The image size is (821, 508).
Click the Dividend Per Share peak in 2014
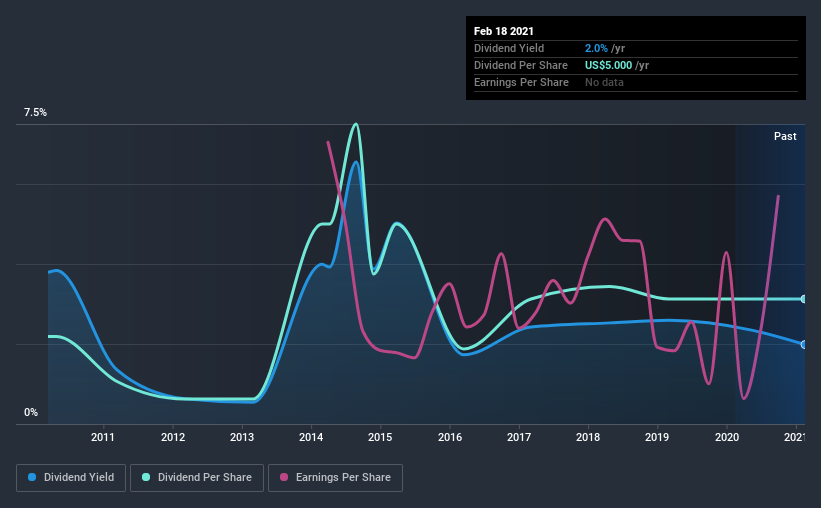coord(356,125)
